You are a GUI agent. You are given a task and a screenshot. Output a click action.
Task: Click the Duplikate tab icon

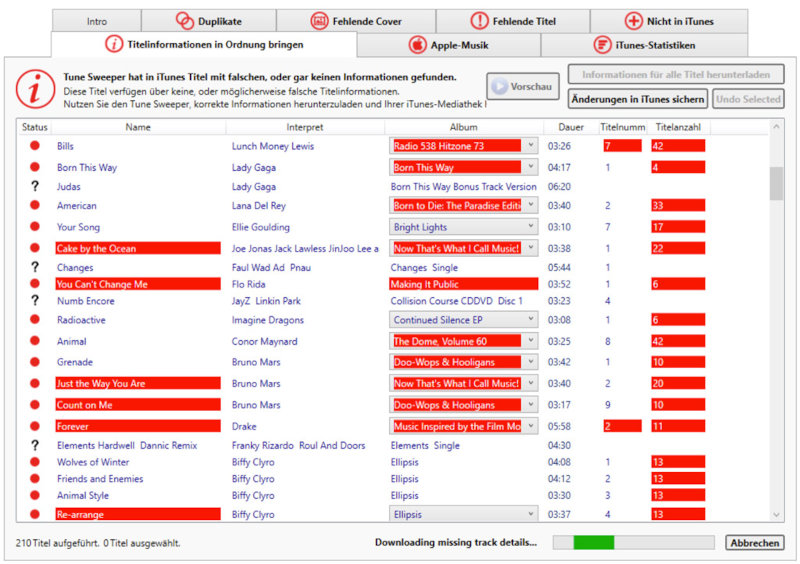pos(185,21)
